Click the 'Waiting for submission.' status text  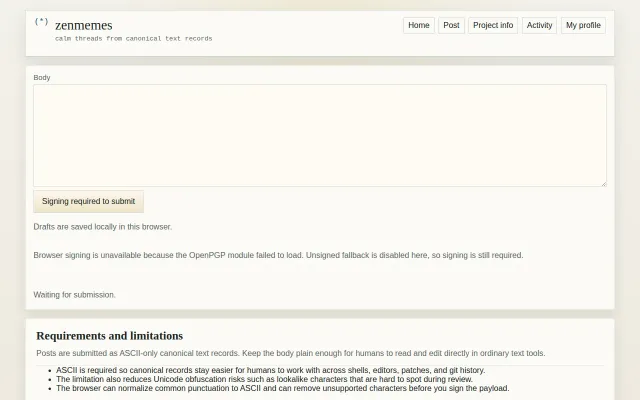click(x=74, y=295)
